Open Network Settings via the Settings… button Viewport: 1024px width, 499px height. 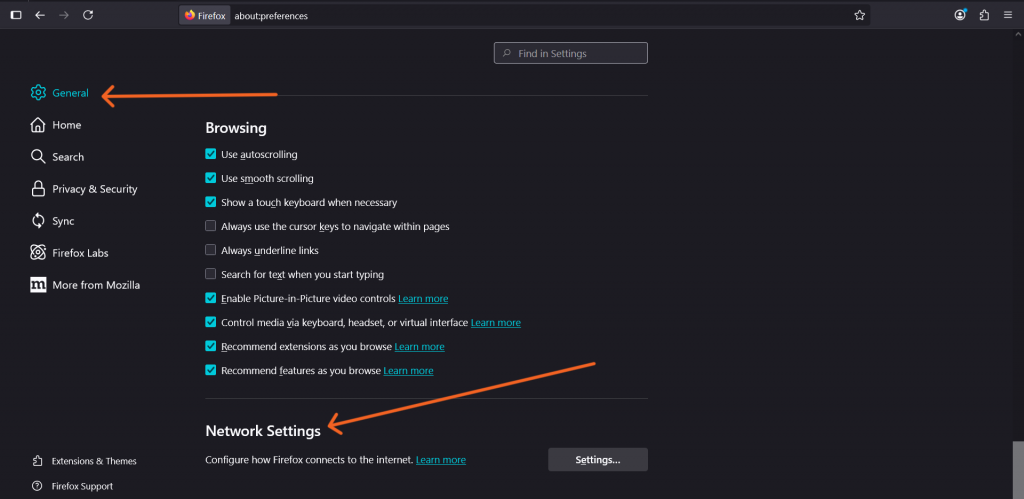597,460
